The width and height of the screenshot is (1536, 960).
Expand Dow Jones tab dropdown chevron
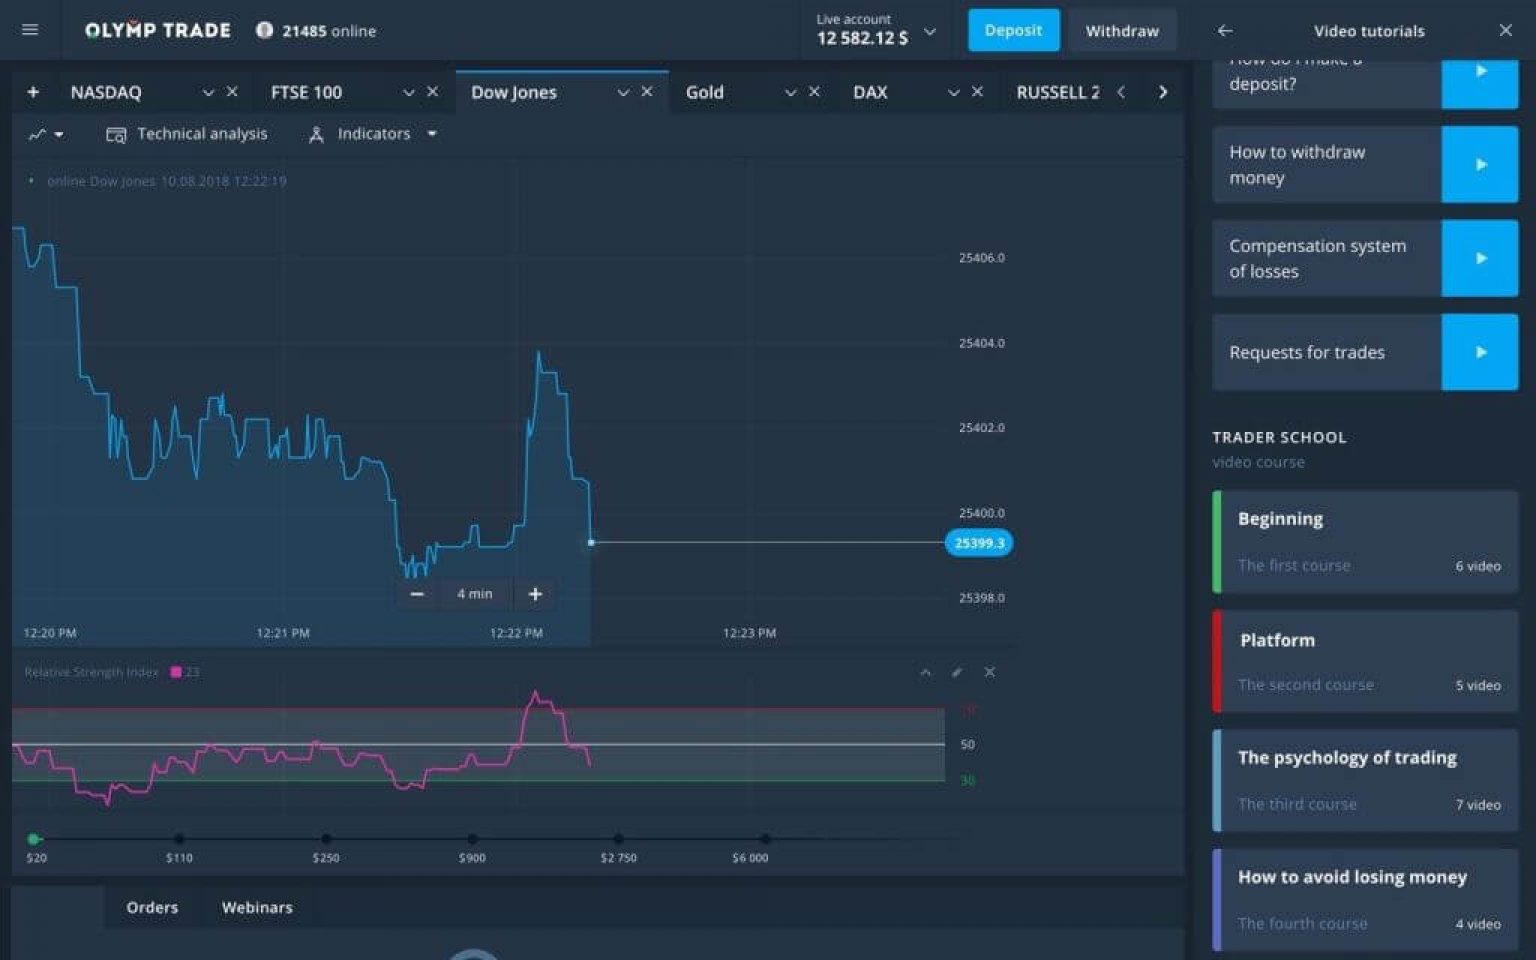pyautogui.click(x=623, y=92)
